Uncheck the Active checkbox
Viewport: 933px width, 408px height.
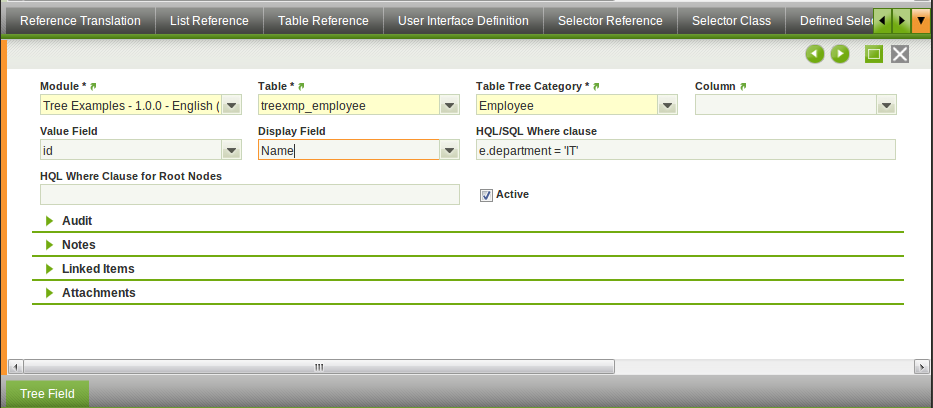click(487, 195)
